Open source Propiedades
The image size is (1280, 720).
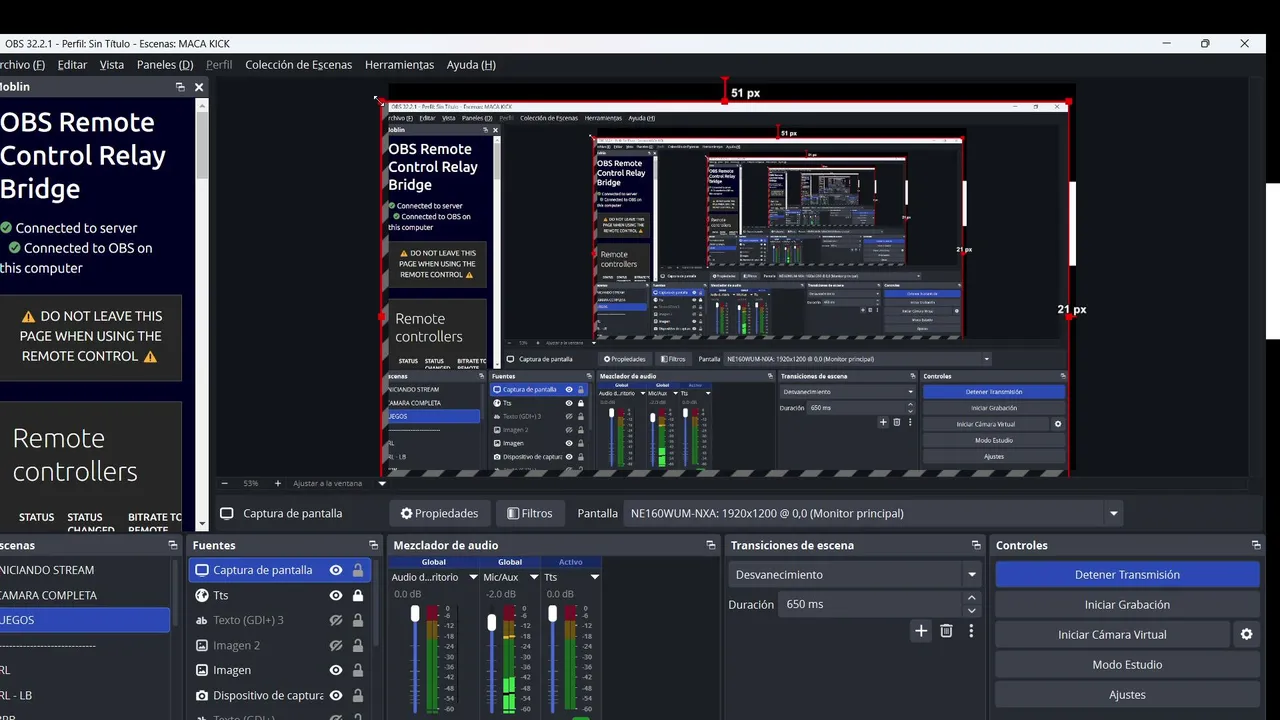[439, 513]
